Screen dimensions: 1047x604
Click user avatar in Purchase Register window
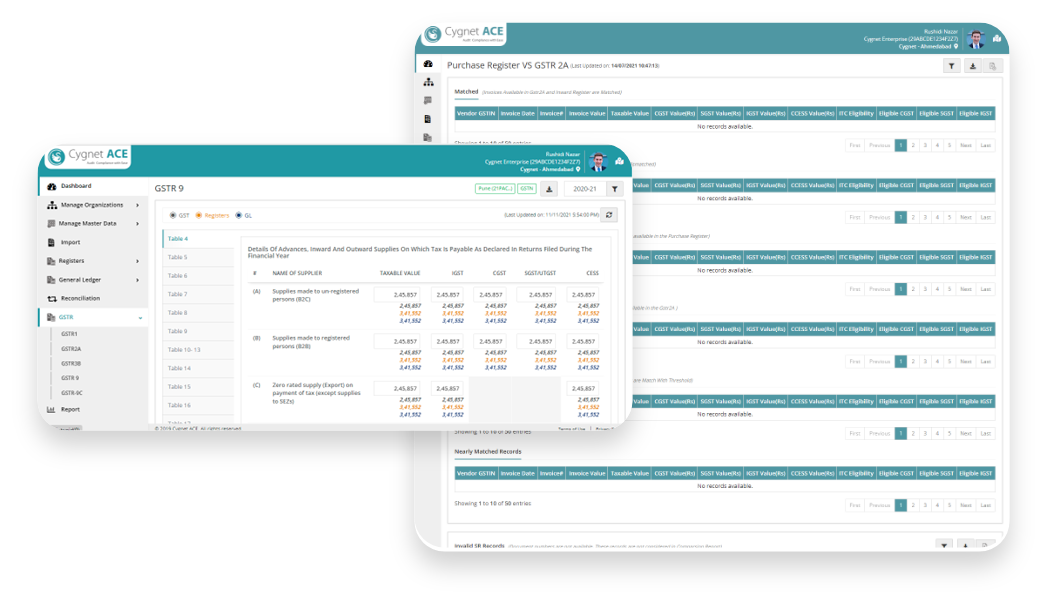click(976, 39)
